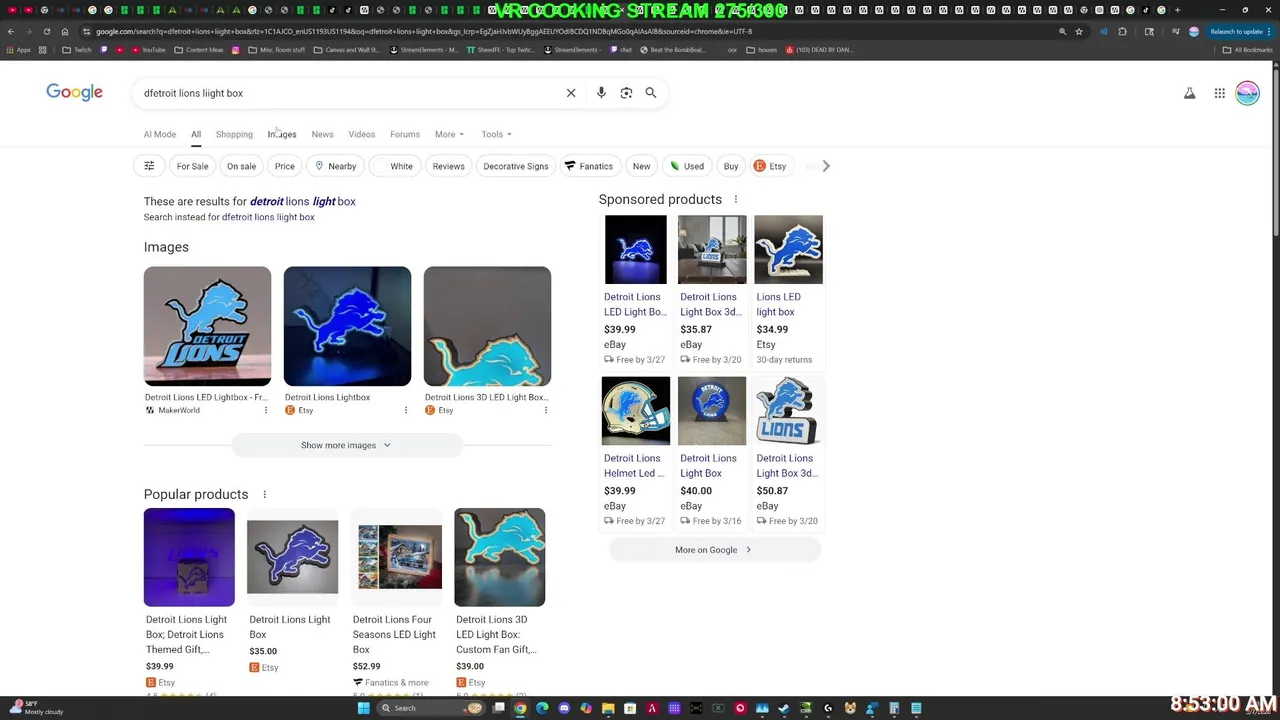Open the MakerWorld Detroit Lions image thumbnail
The height and width of the screenshot is (720, 1280).
point(207,326)
